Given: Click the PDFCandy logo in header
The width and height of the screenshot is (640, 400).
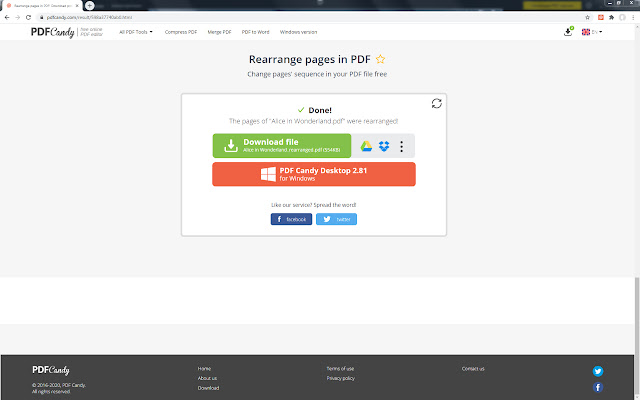Looking at the screenshot, I should click(x=53, y=32).
